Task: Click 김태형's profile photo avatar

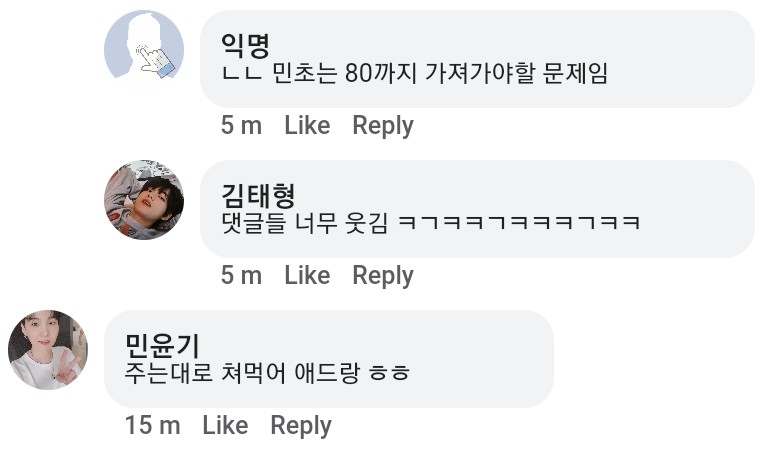Action: 144,199
